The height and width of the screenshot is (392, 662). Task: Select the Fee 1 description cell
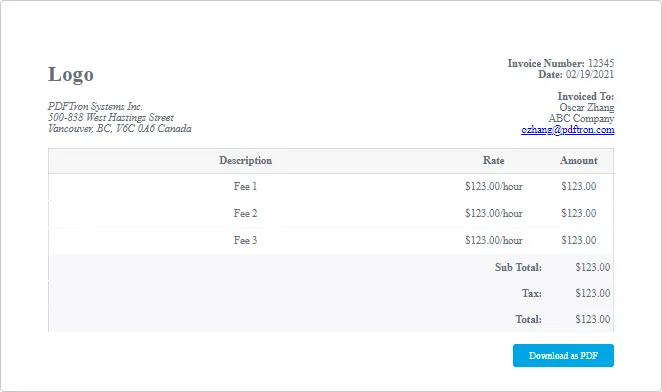[x=245, y=186]
